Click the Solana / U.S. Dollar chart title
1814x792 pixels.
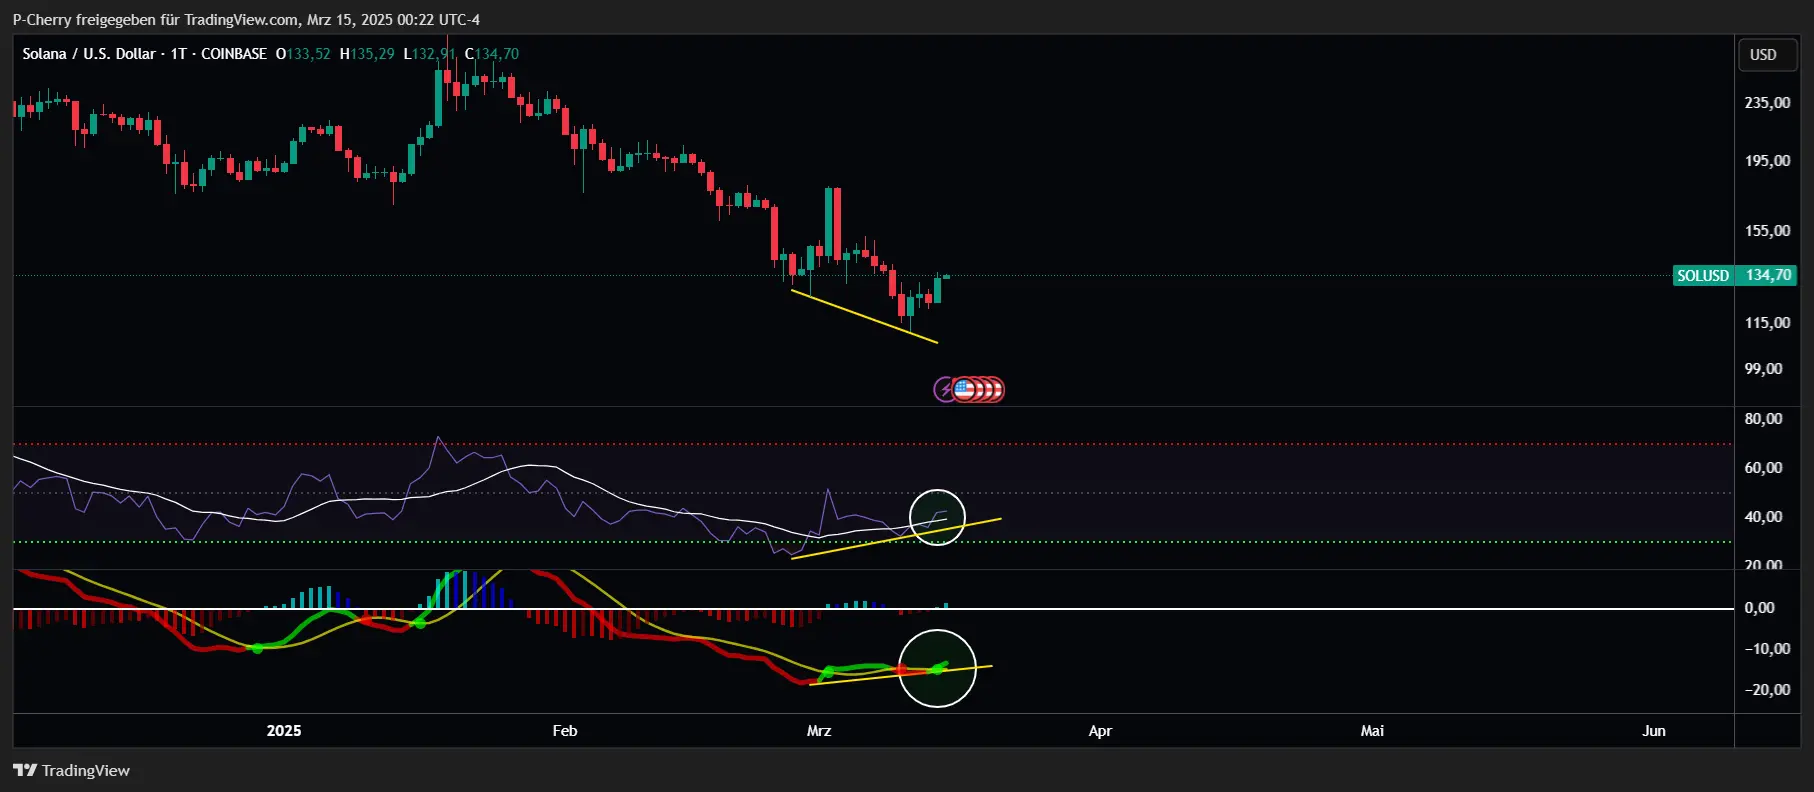point(89,54)
